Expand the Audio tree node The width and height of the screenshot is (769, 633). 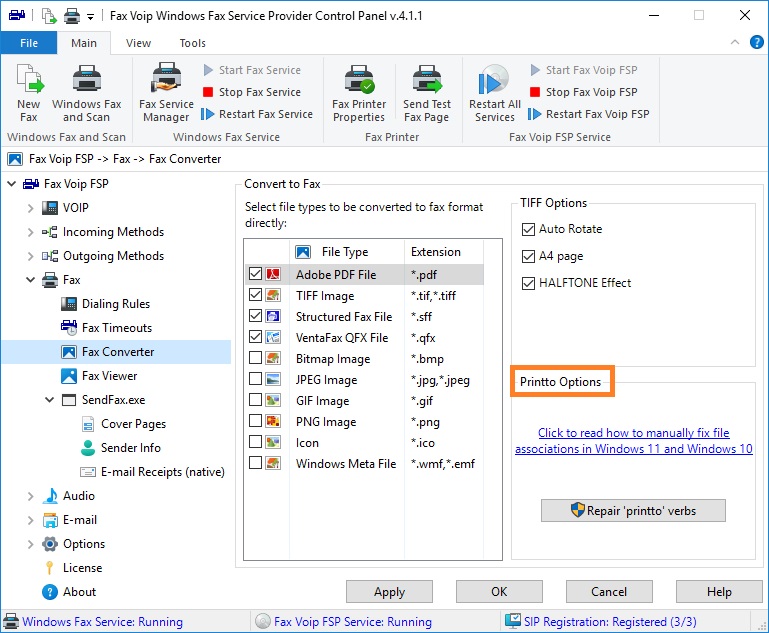pos(30,496)
